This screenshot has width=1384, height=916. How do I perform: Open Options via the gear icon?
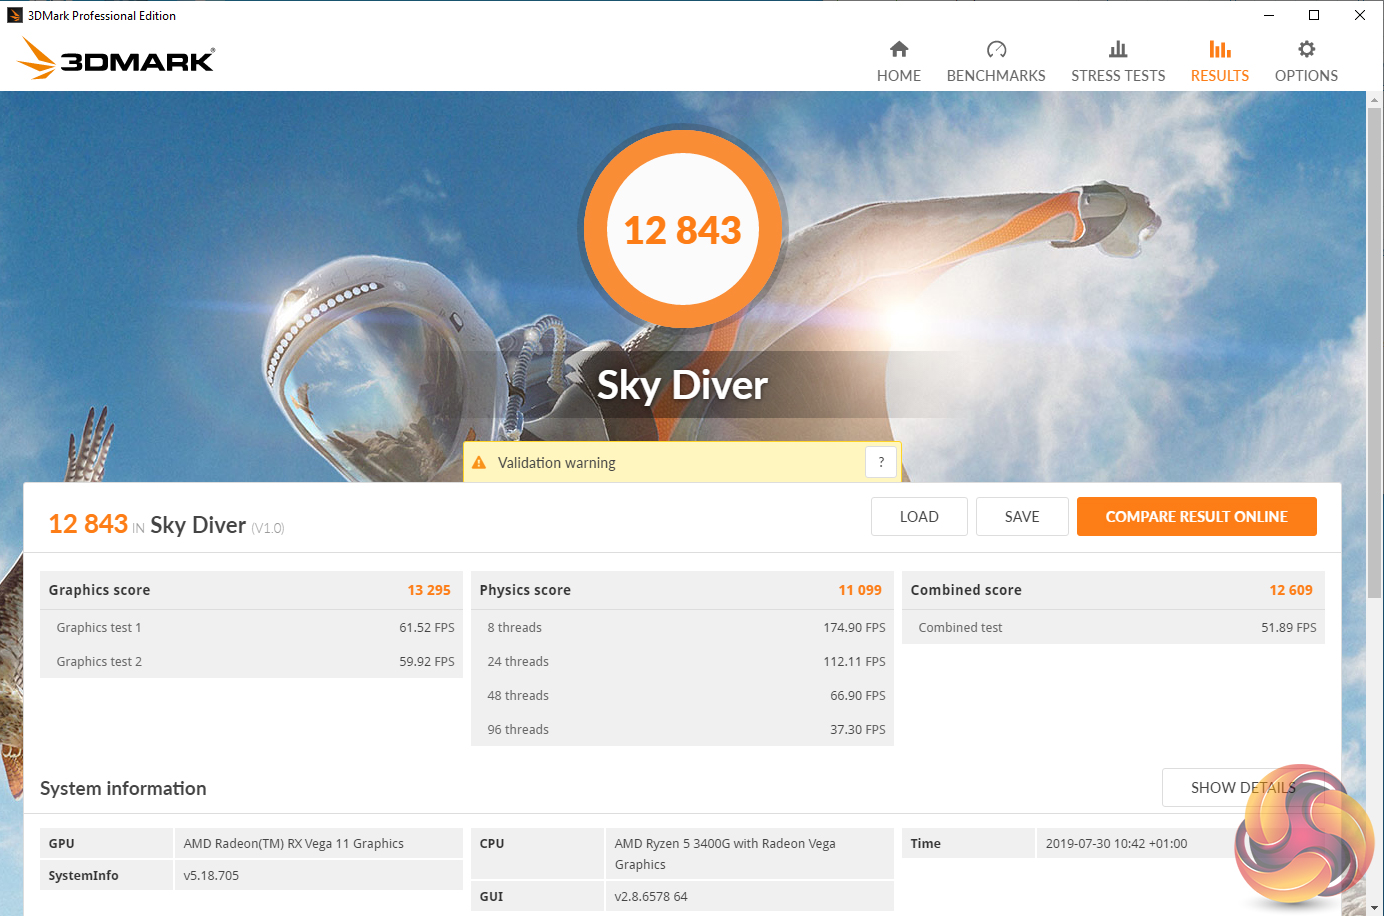1306,49
